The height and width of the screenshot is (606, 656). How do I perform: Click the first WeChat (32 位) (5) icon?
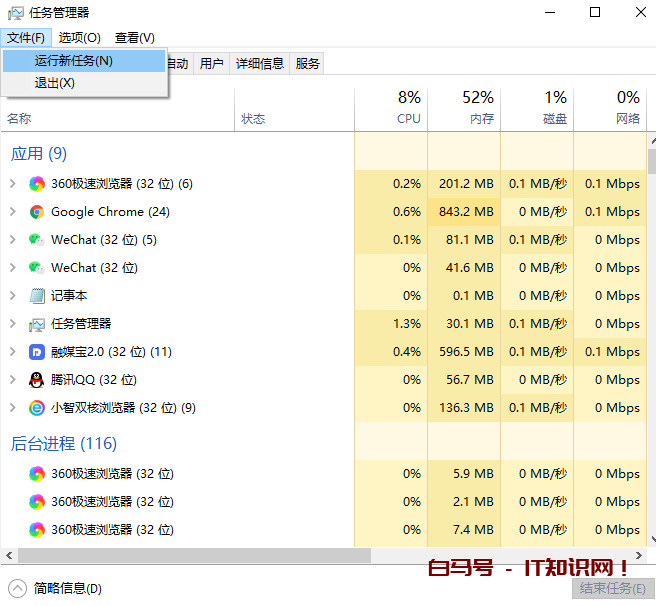coord(37,240)
